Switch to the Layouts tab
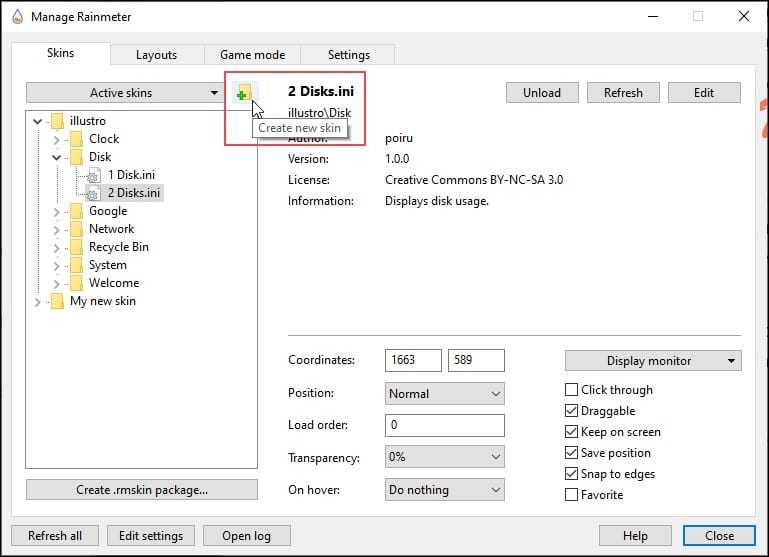The image size is (769, 557). point(156,55)
